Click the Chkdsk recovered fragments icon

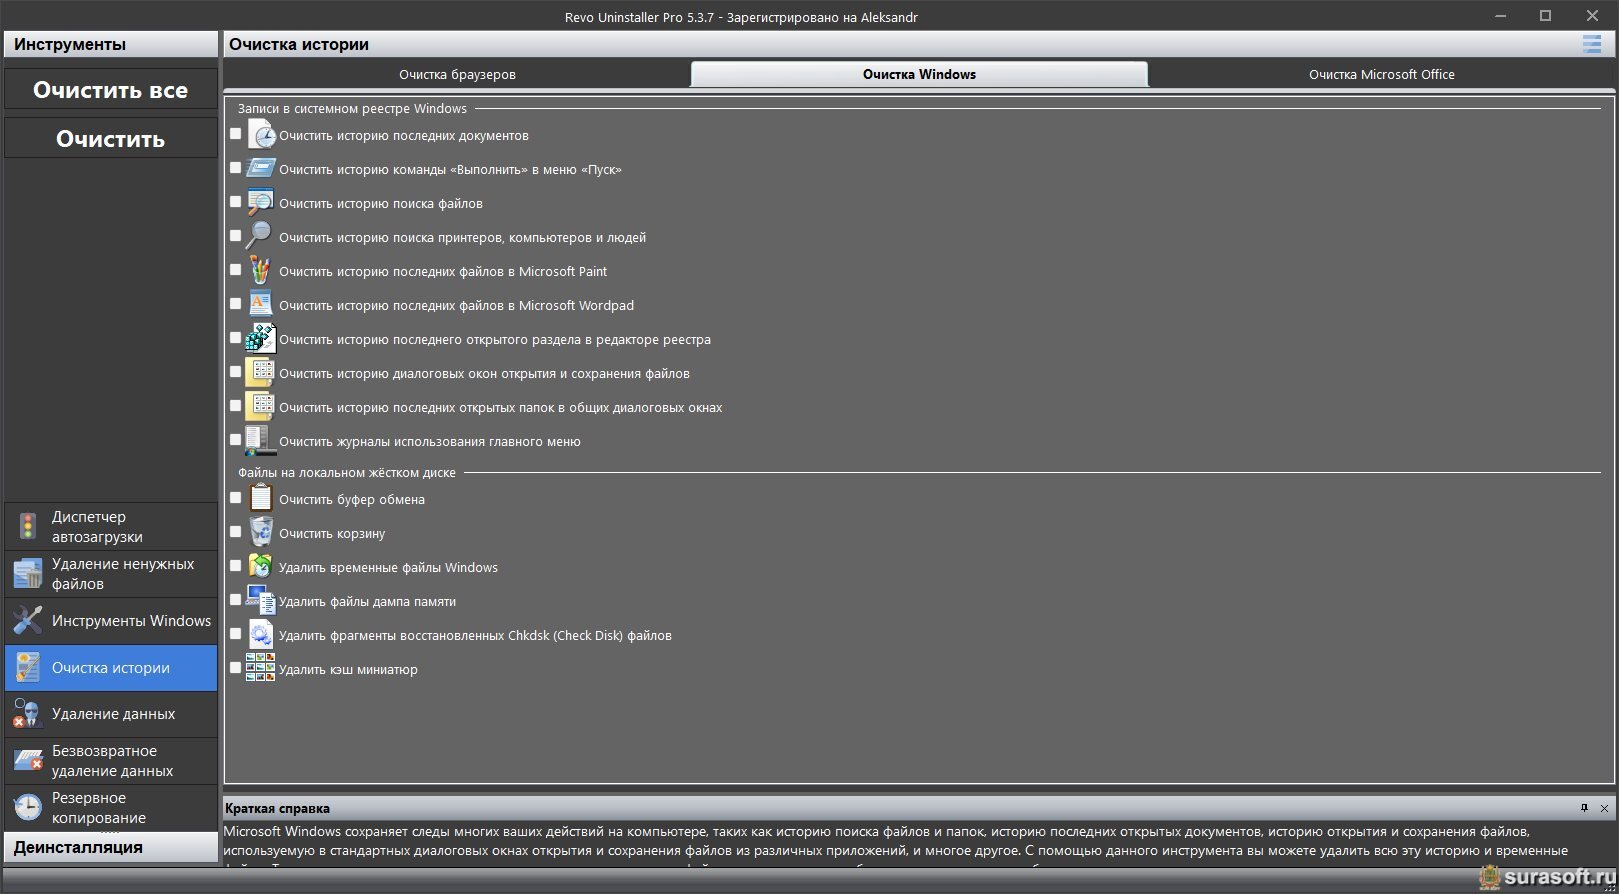(x=260, y=634)
